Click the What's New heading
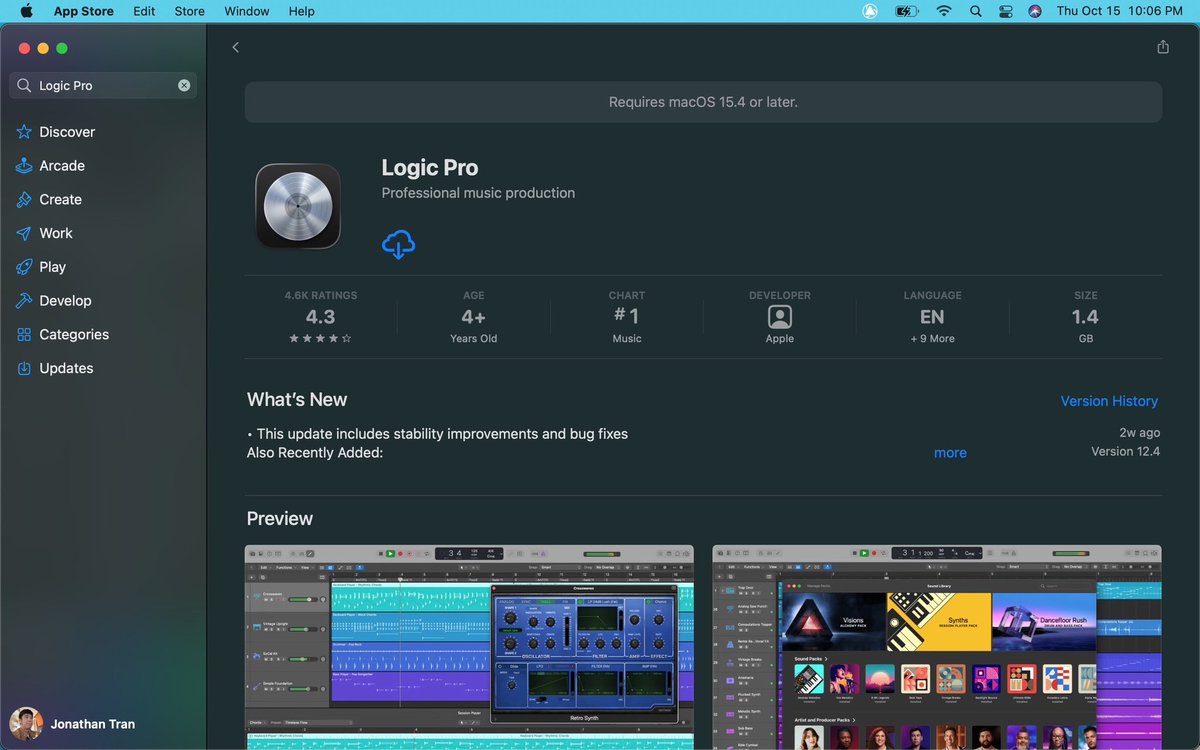Viewport: 1200px width, 750px height. [297, 400]
